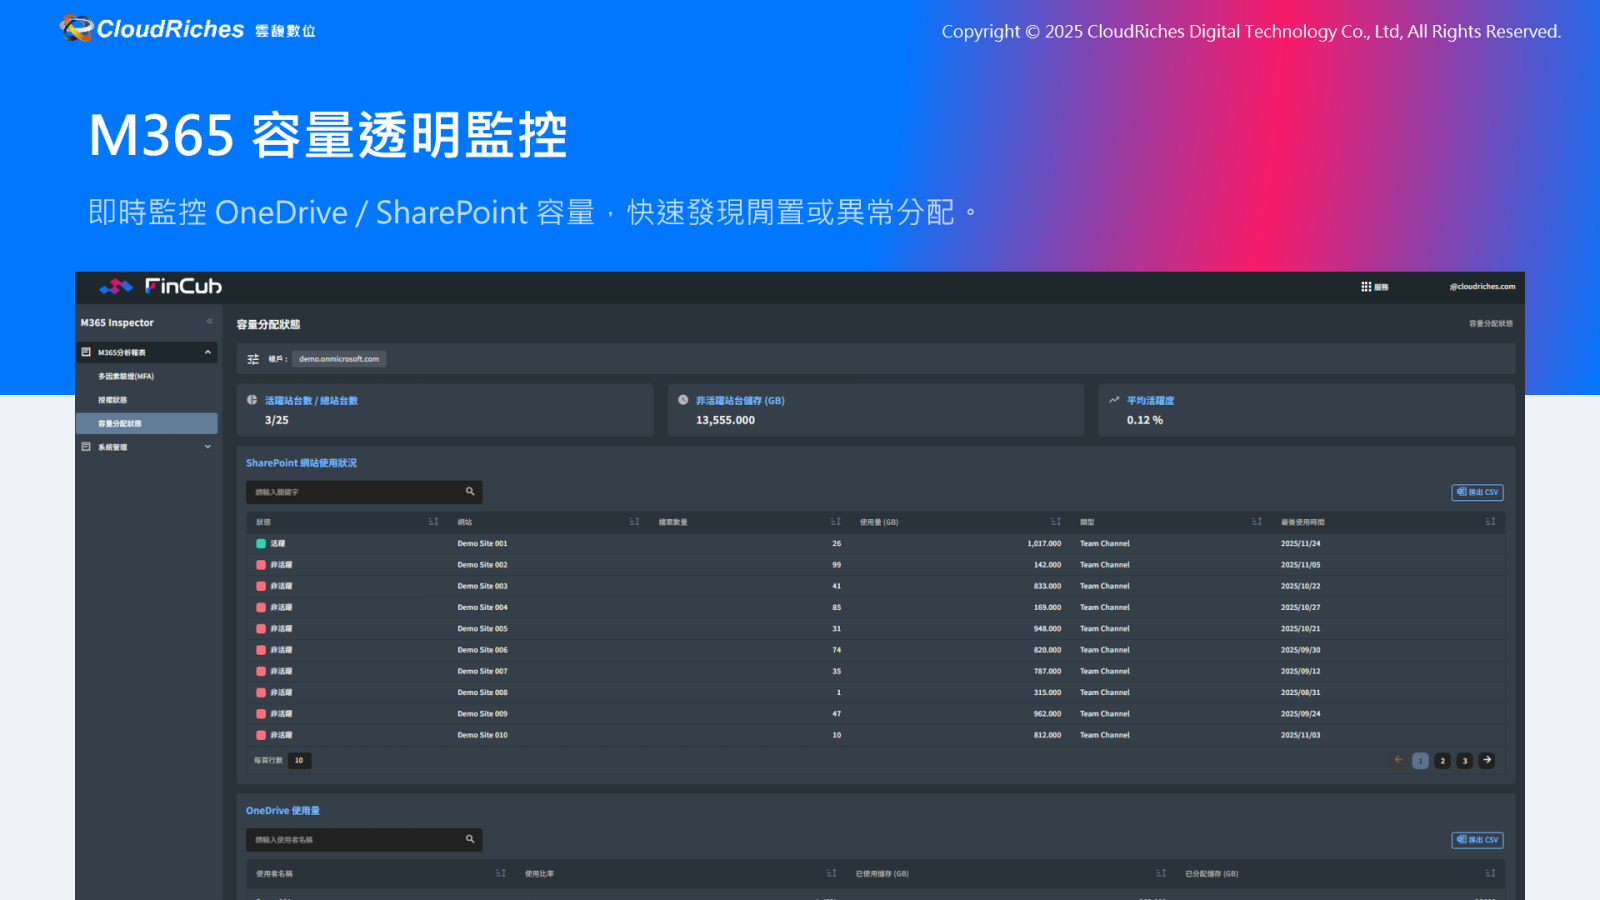Click the M365 analysis report menu icon
Viewport: 1600px width, 900px height.
coord(86,352)
